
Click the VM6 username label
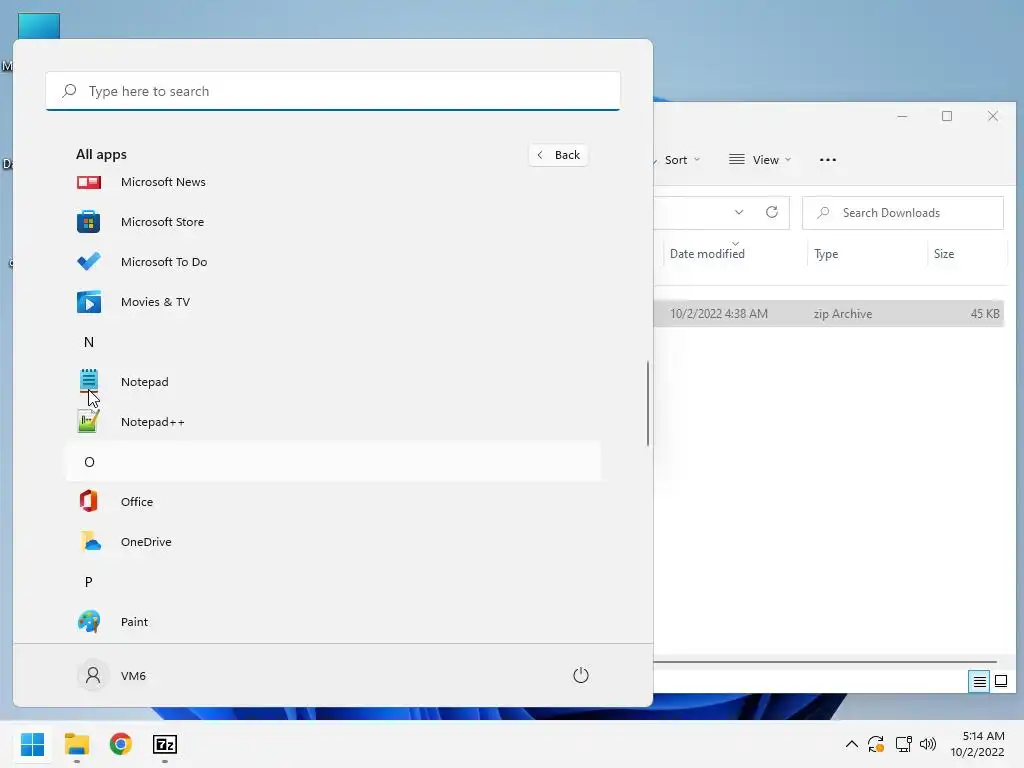tap(133, 676)
